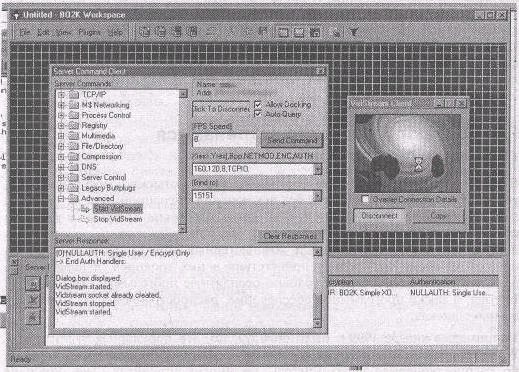Click the BO2K title bar application icon

point(15,15)
